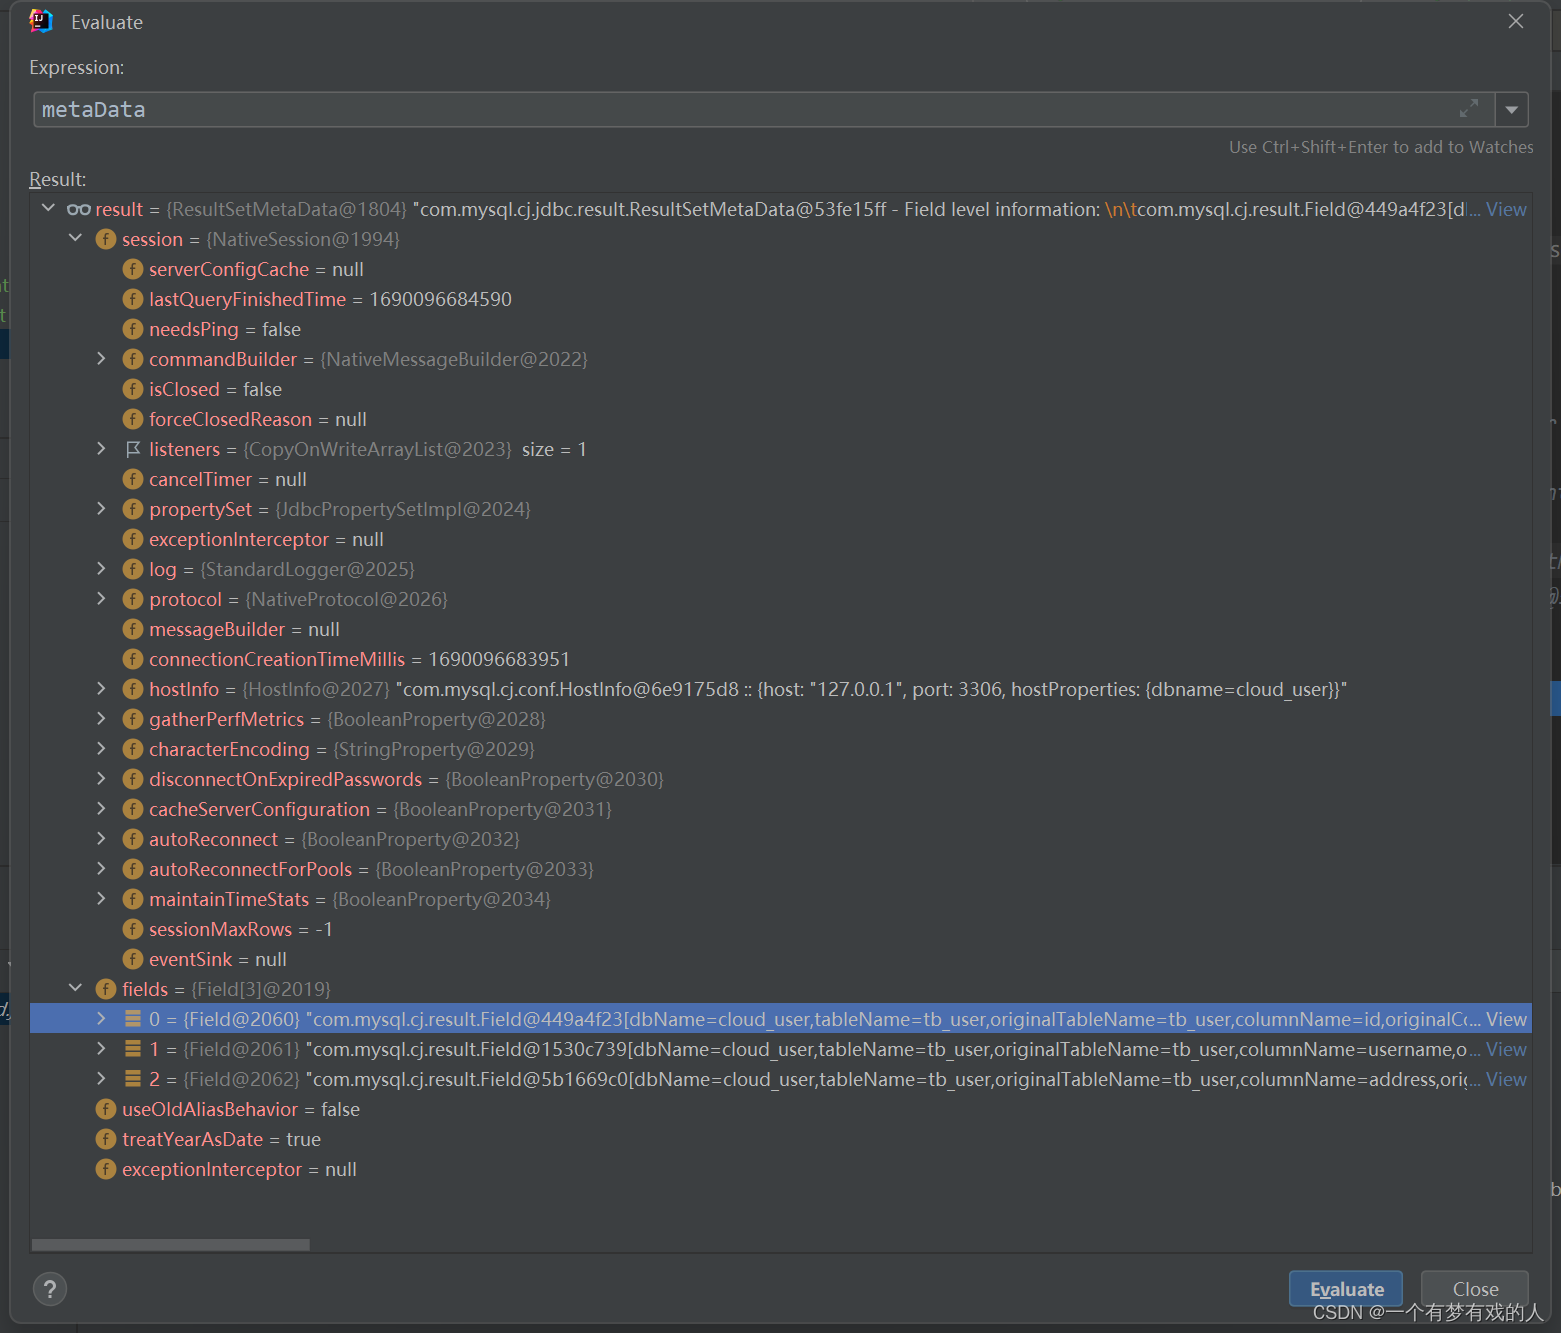Select the 'treatYearAsDate = true' row

pyautogui.click(x=781, y=1139)
